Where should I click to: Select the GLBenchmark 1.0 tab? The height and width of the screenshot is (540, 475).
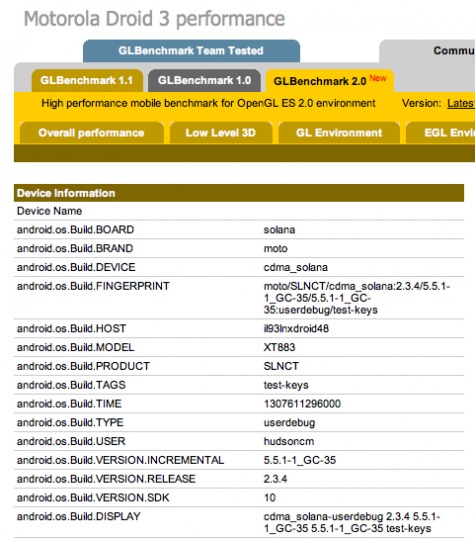point(204,81)
